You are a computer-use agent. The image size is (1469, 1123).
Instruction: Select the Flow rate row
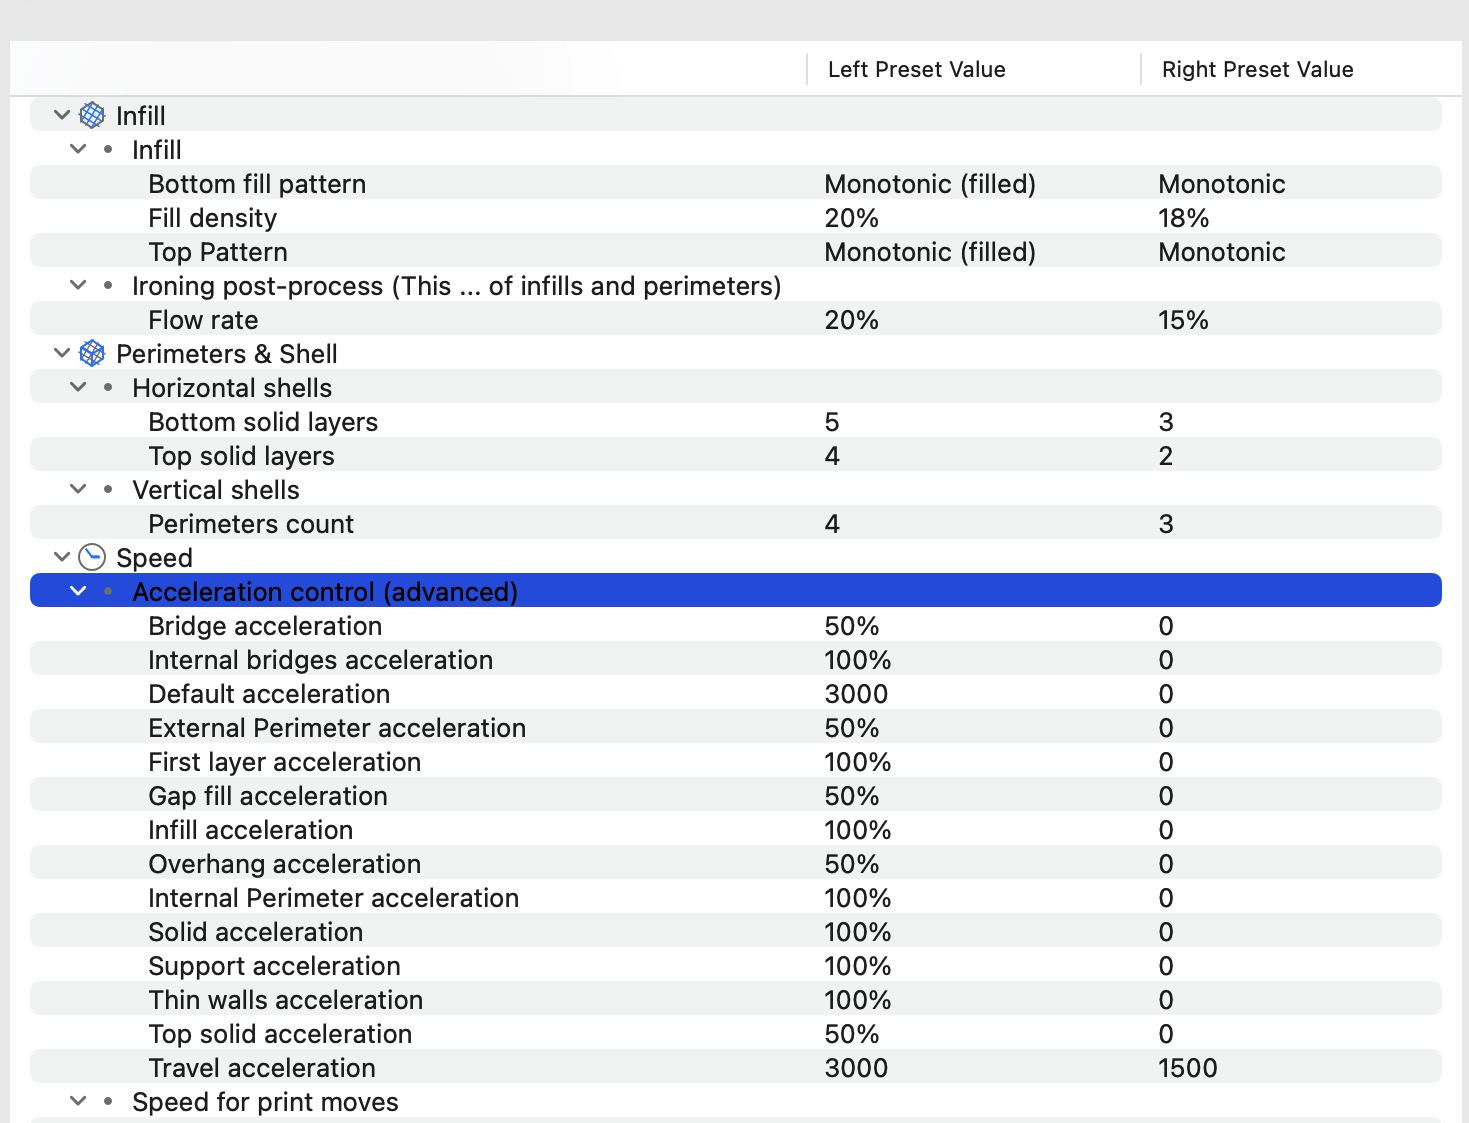pos(736,320)
